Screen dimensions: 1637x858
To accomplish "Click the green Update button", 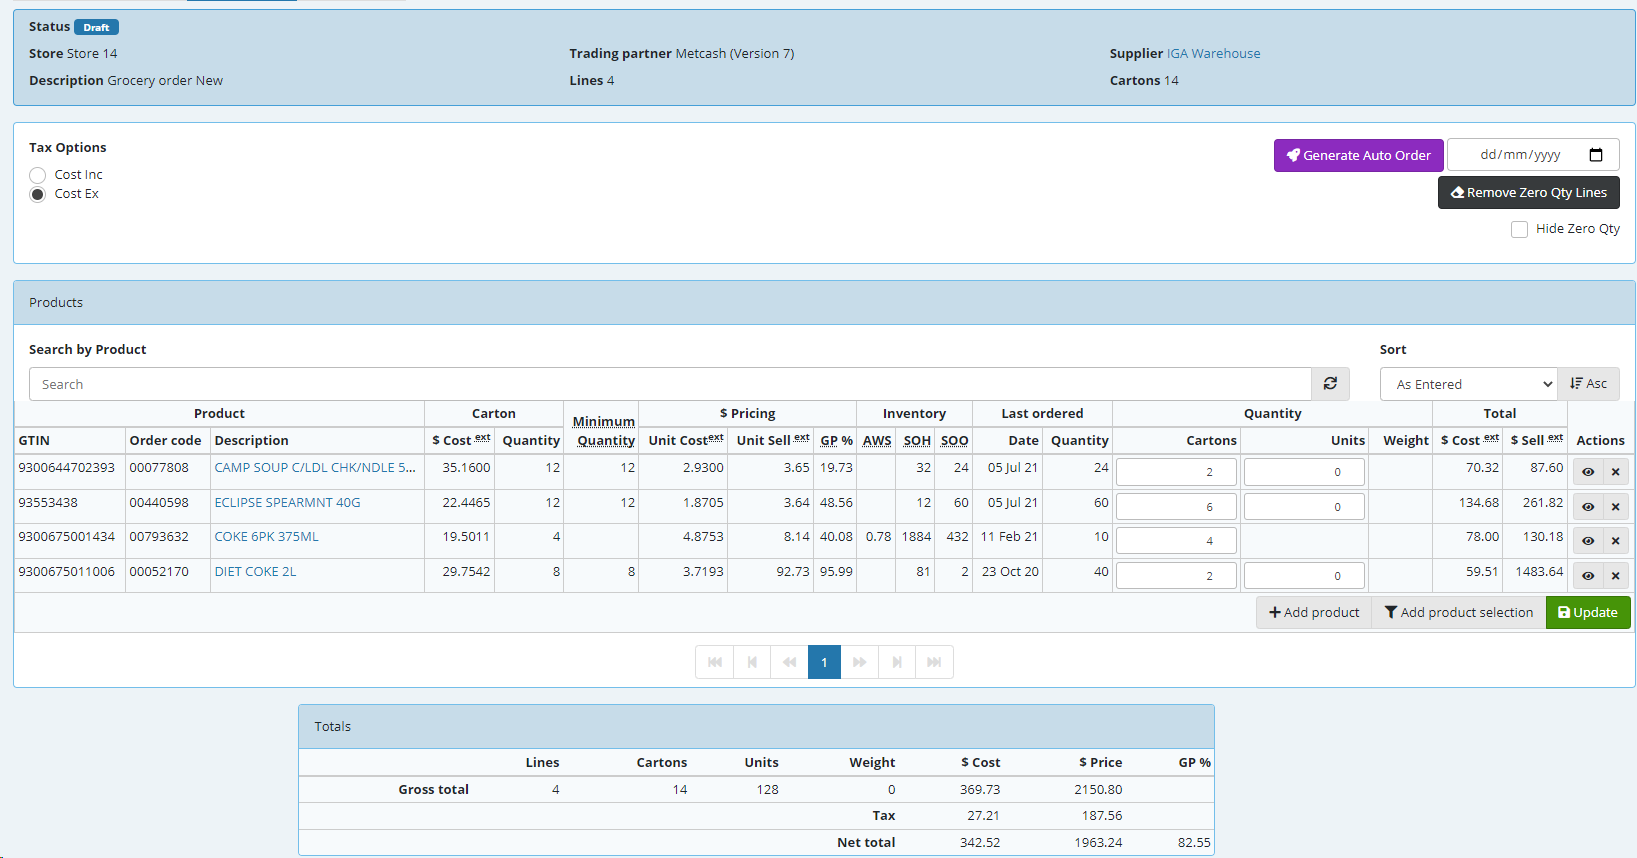I will coord(1588,612).
